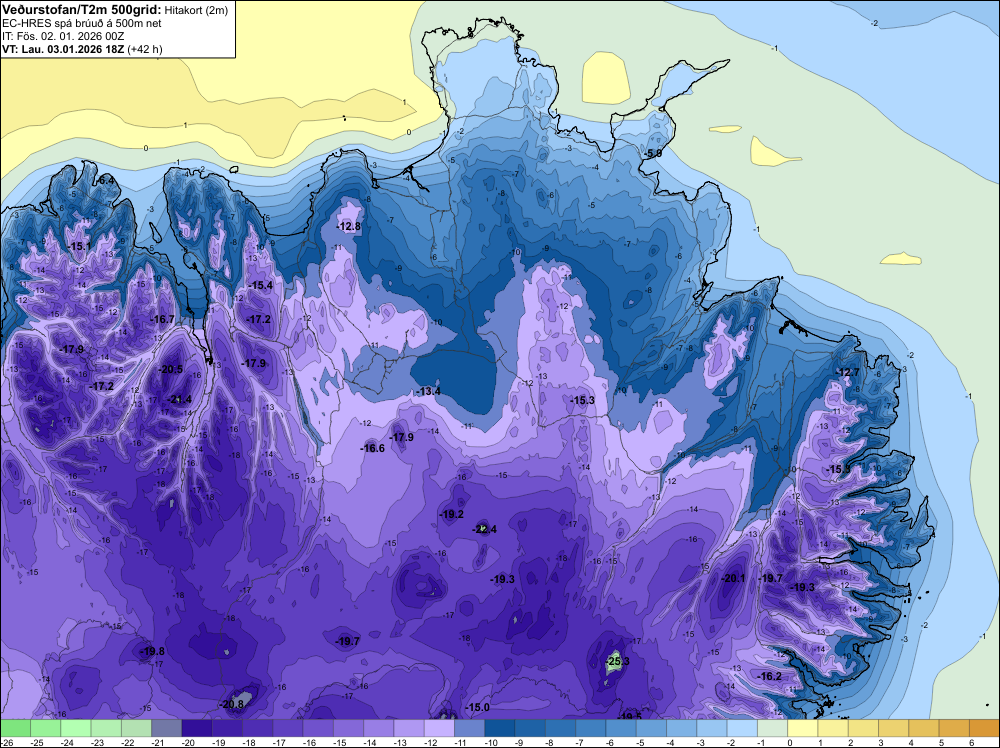
Task: Select the legend swatch between -13 and -12
Action: coord(409,728)
